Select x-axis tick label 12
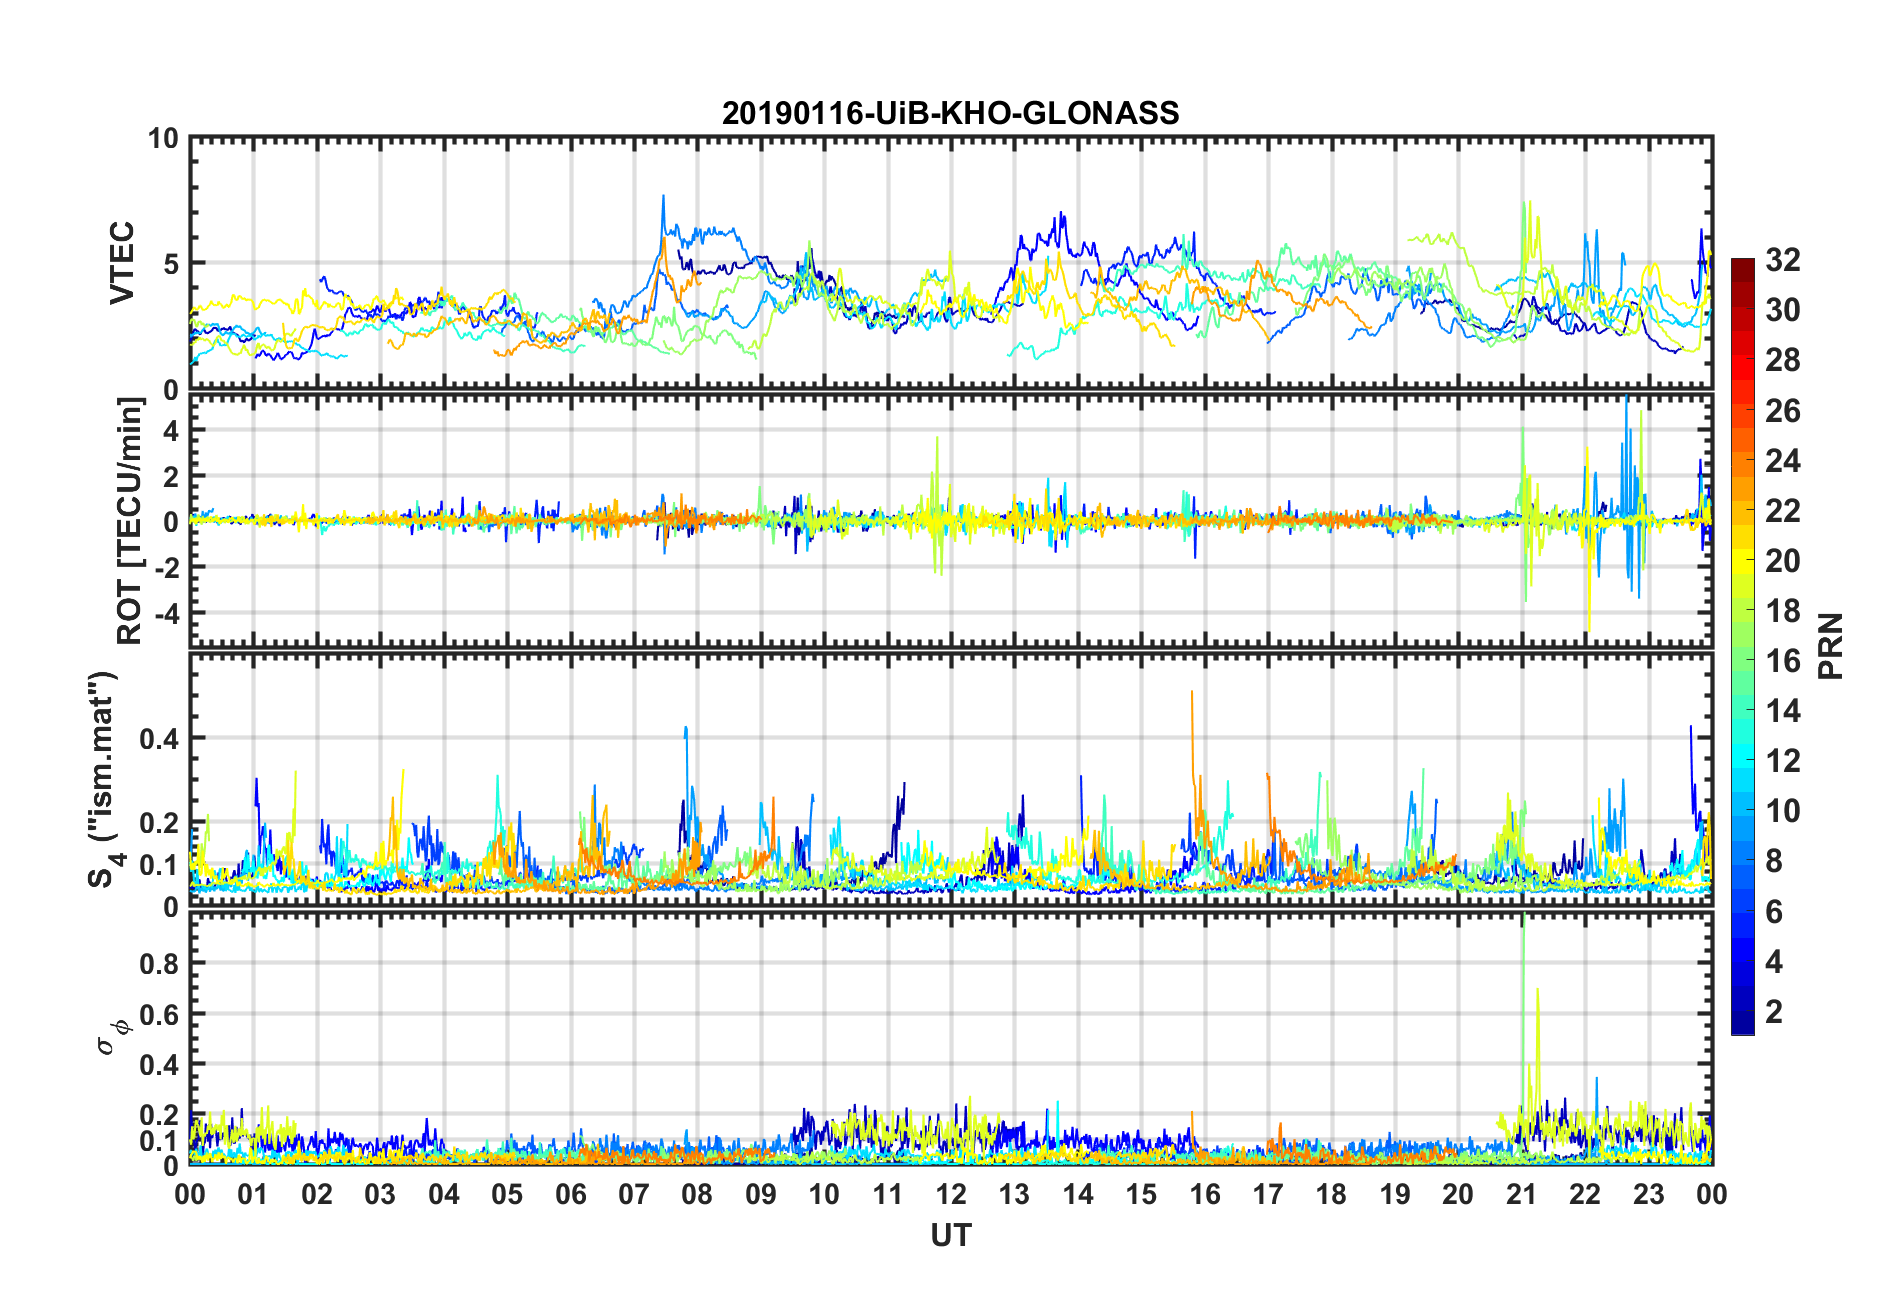 (951, 1194)
